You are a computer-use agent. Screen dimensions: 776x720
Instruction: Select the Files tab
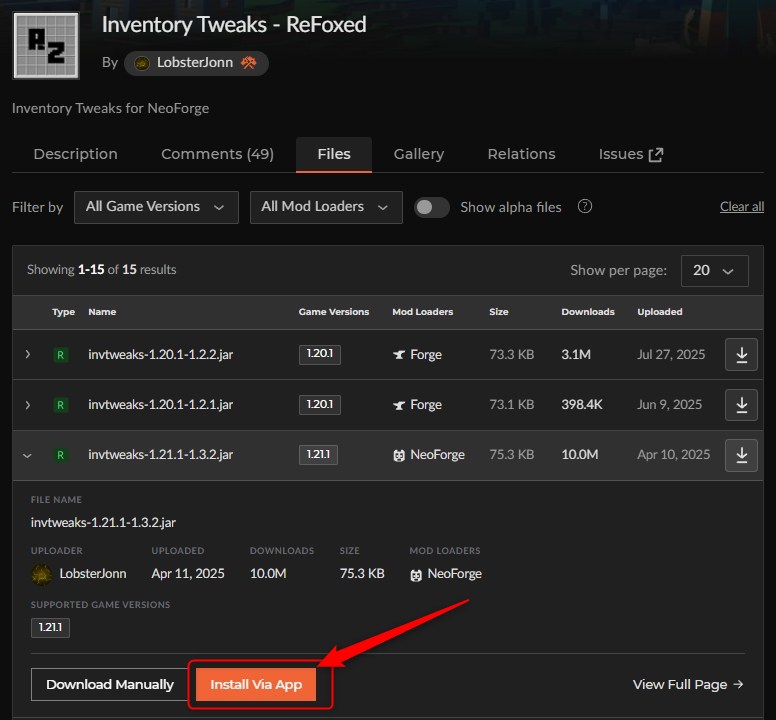(x=334, y=154)
